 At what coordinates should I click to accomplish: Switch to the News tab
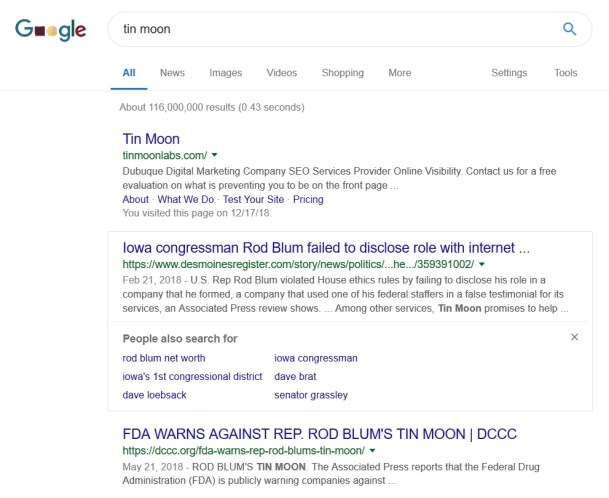[172, 73]
